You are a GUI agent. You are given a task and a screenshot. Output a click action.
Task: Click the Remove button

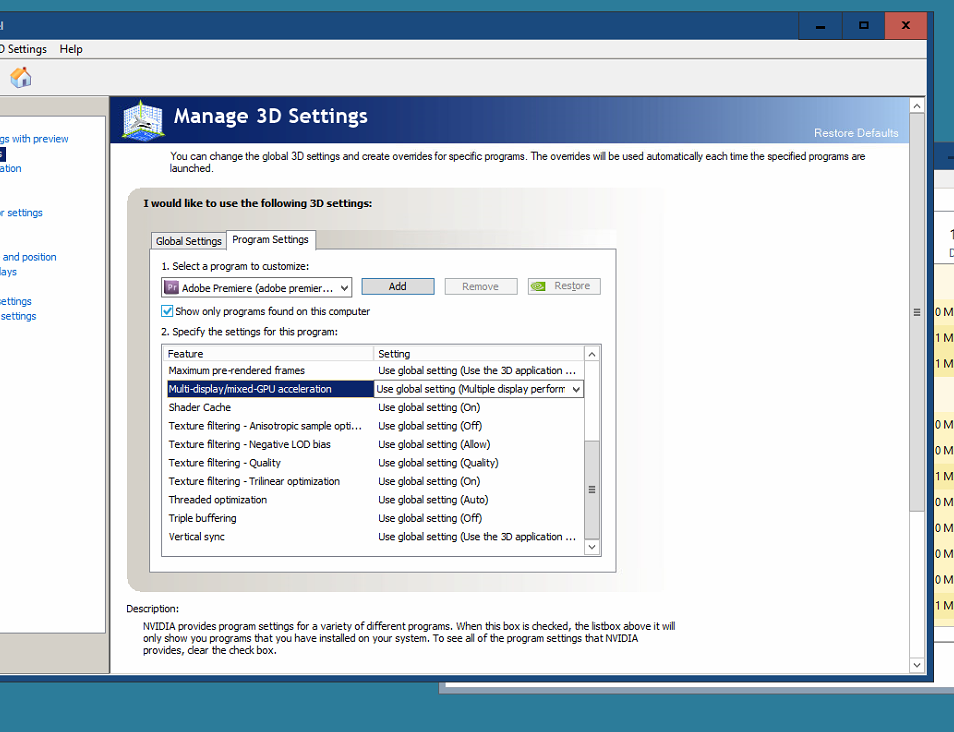pos(480,287)
